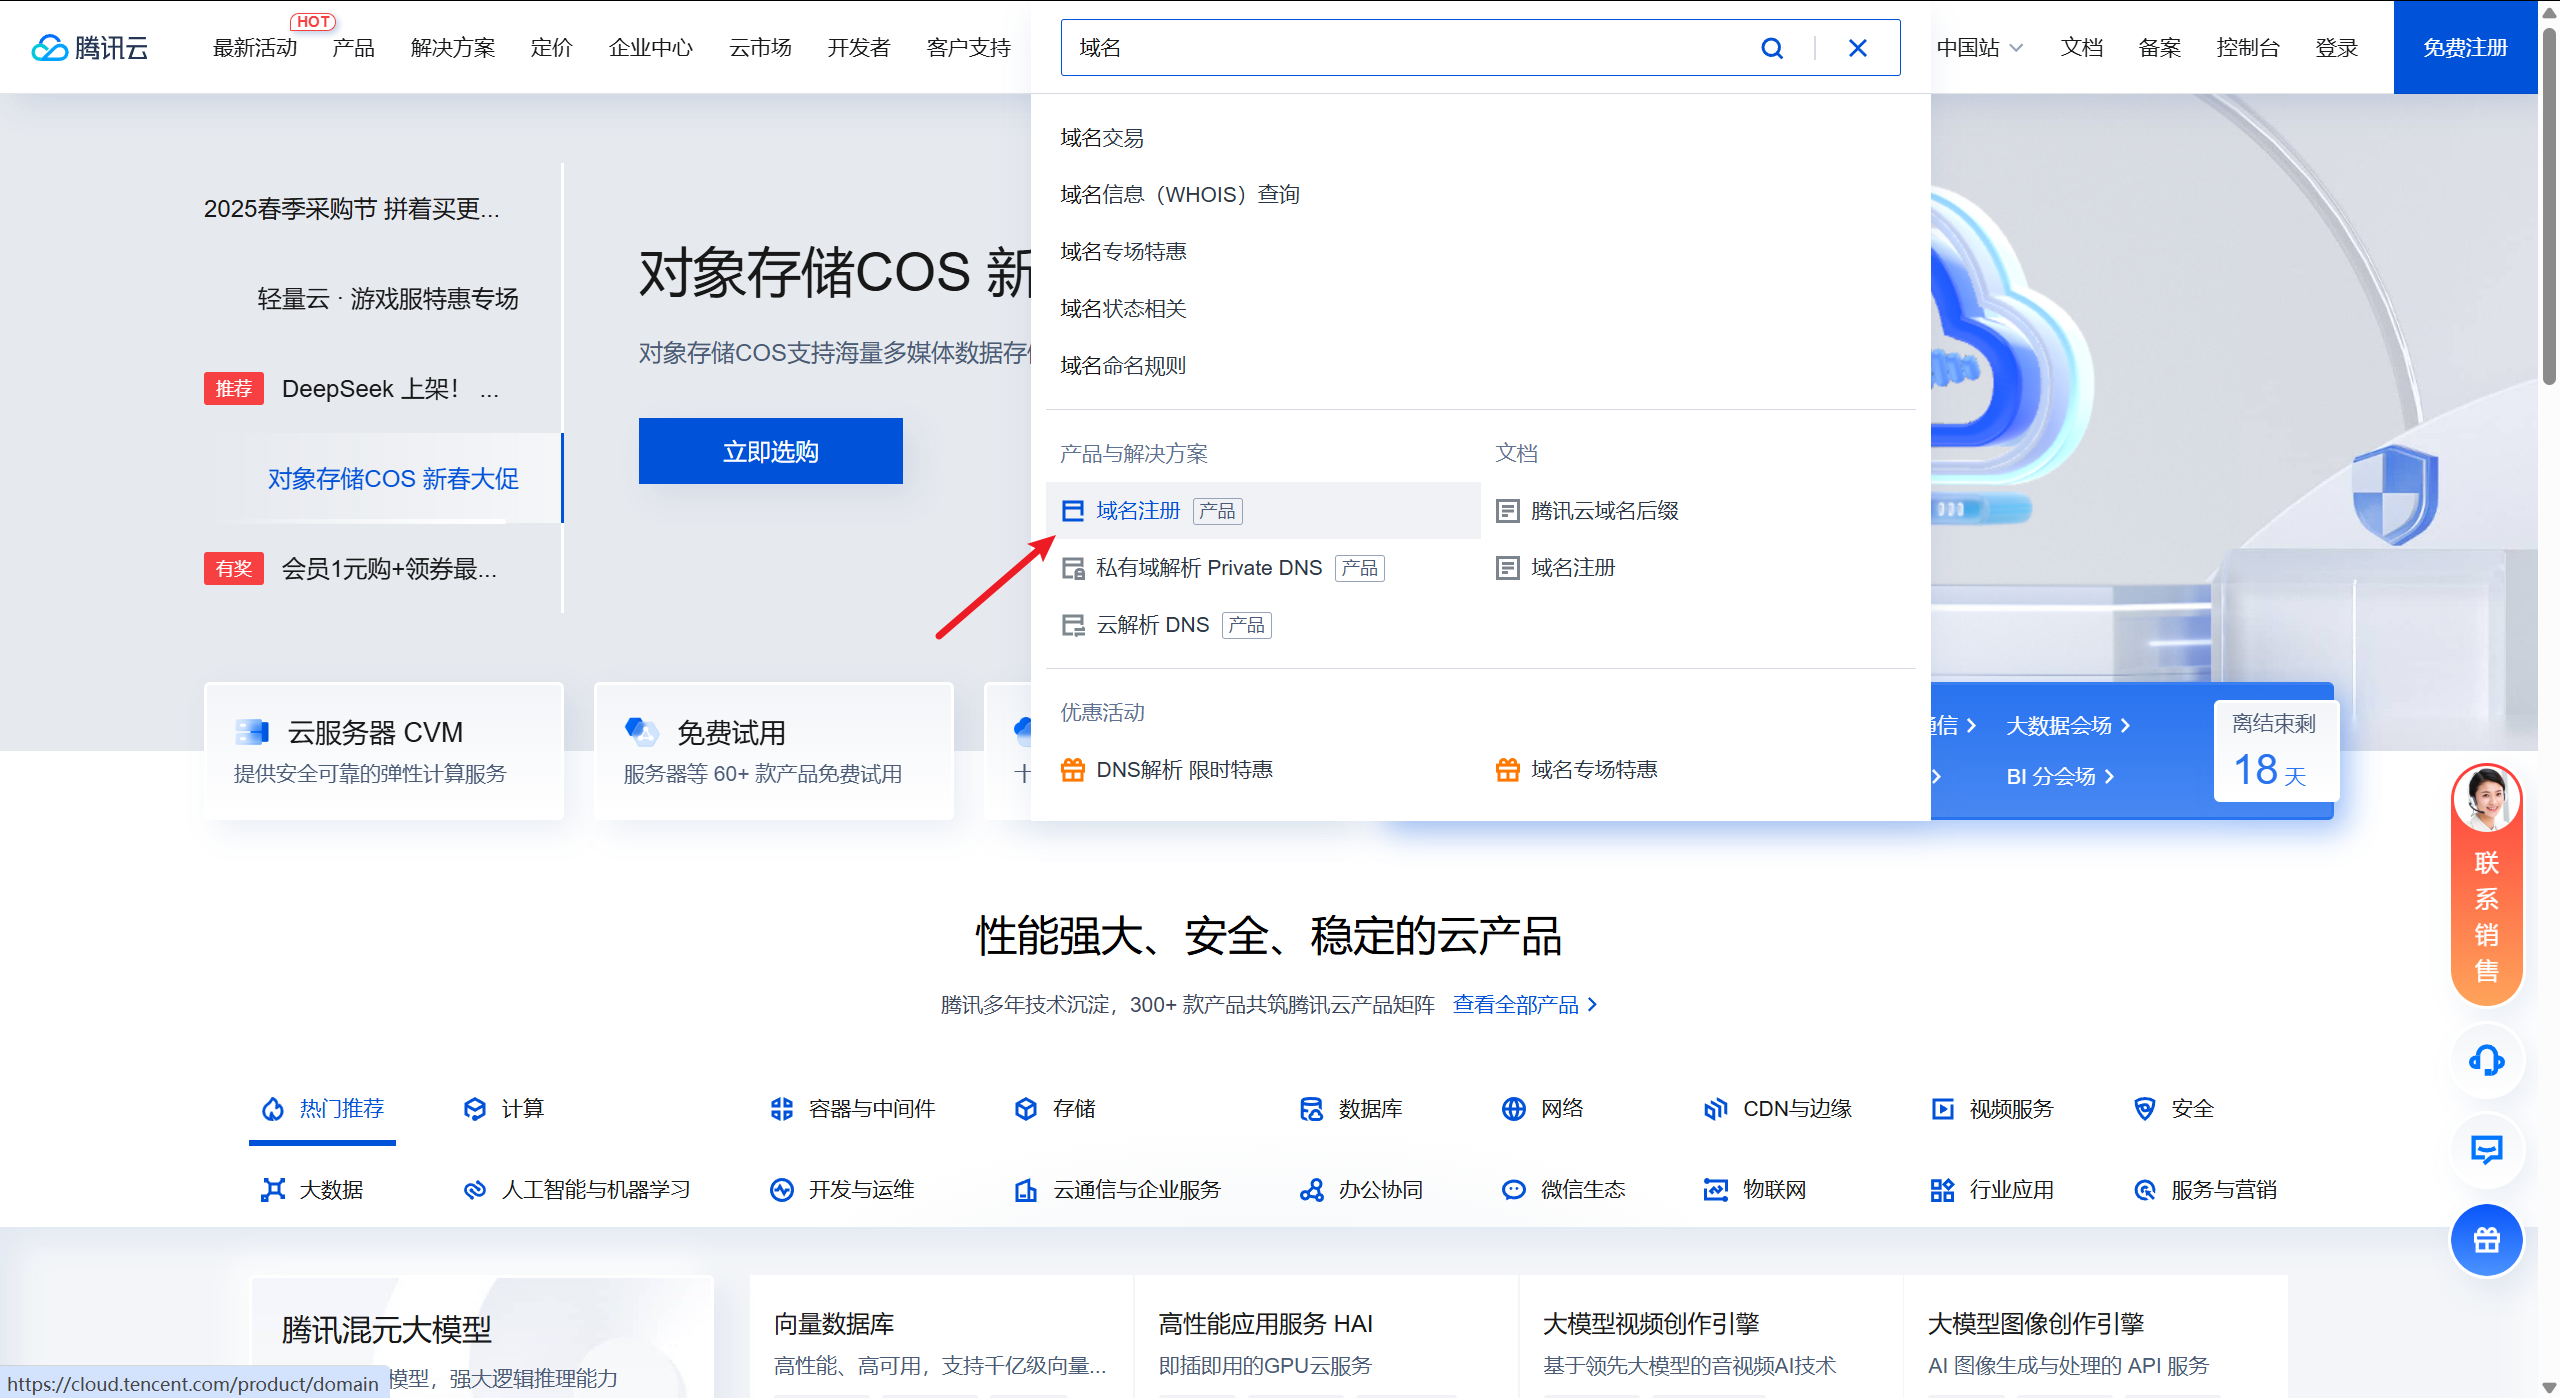2560x1398 pixels.
Task: Click the blue gift floating button
Action: tap(2486, 1240)
